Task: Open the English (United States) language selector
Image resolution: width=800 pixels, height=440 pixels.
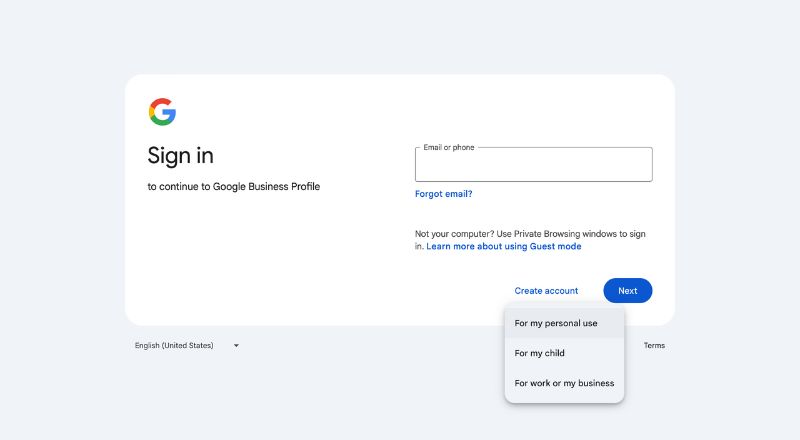Action: tap(175, 346)
